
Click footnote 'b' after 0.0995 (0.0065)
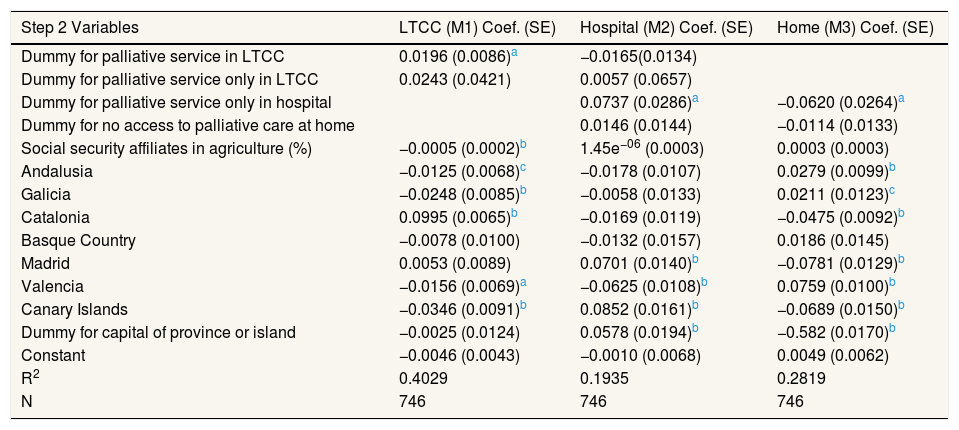coord(515,214)
